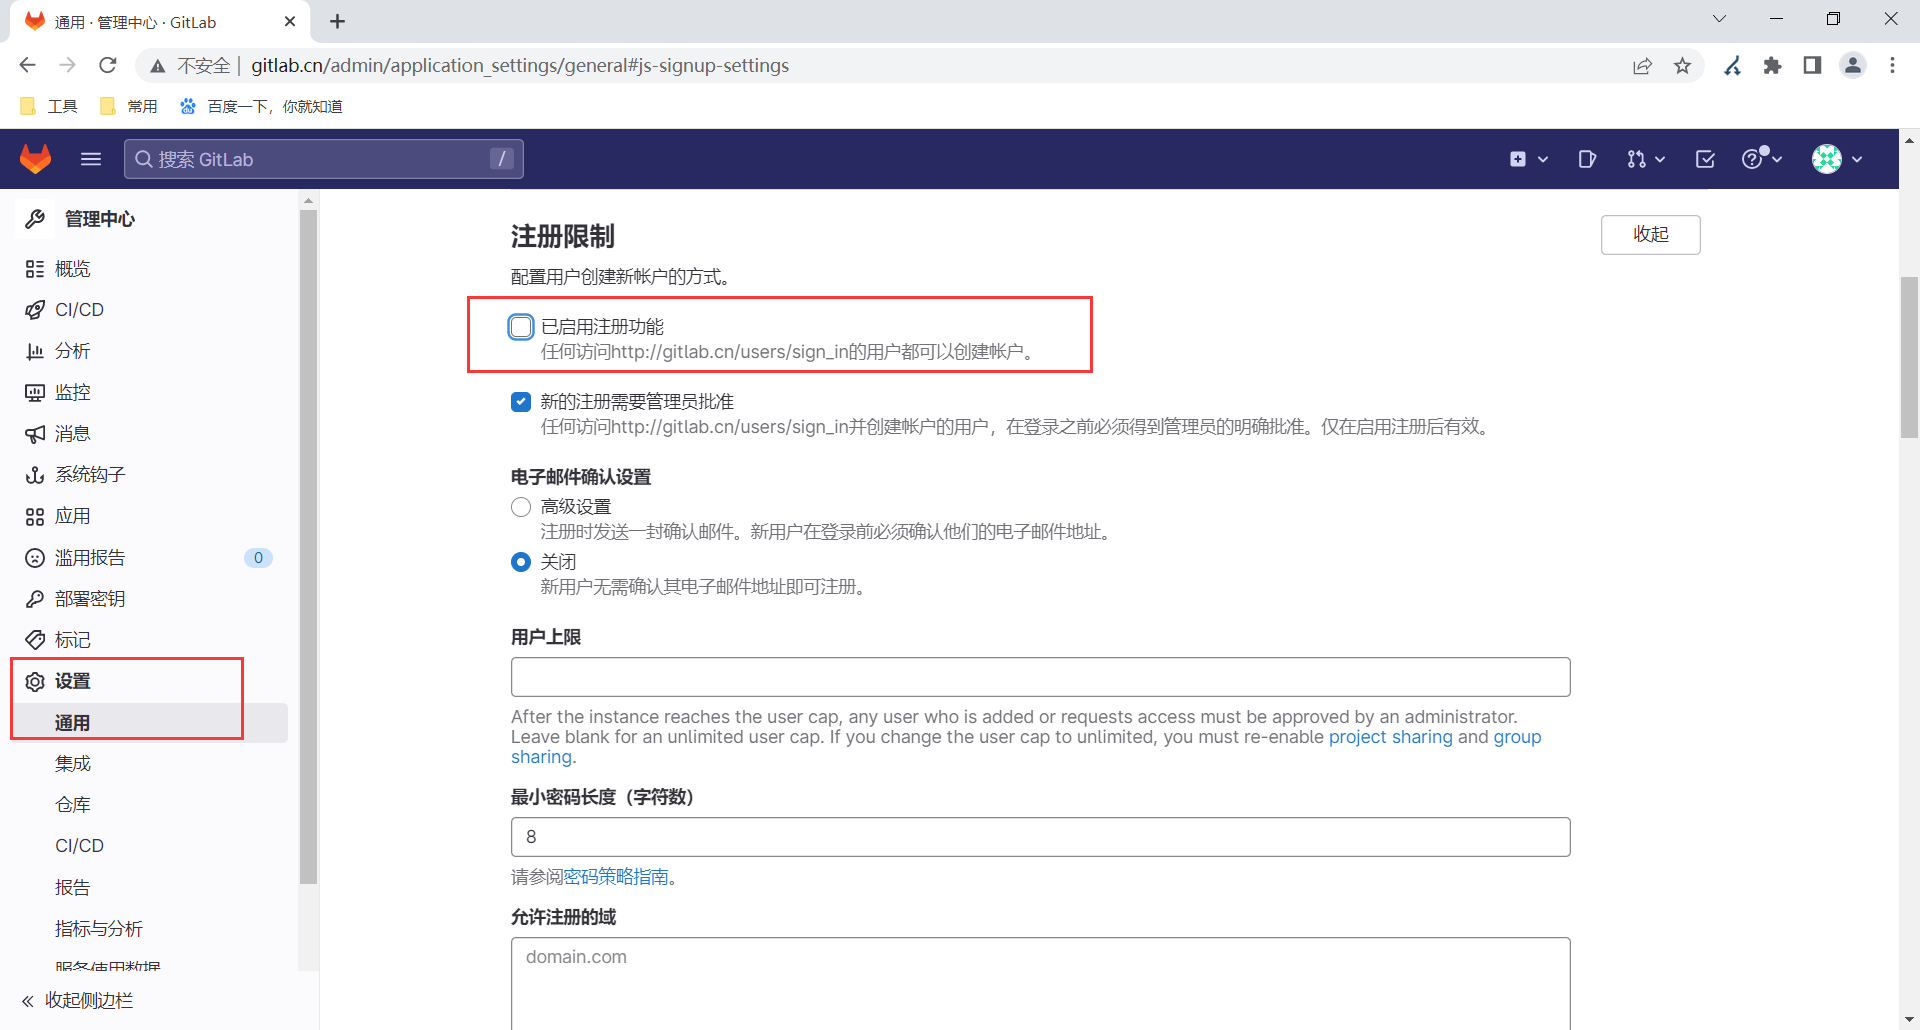Click the 应用 sidebar icon
Screen dimensions: 1920x1030
pos(35,517)
